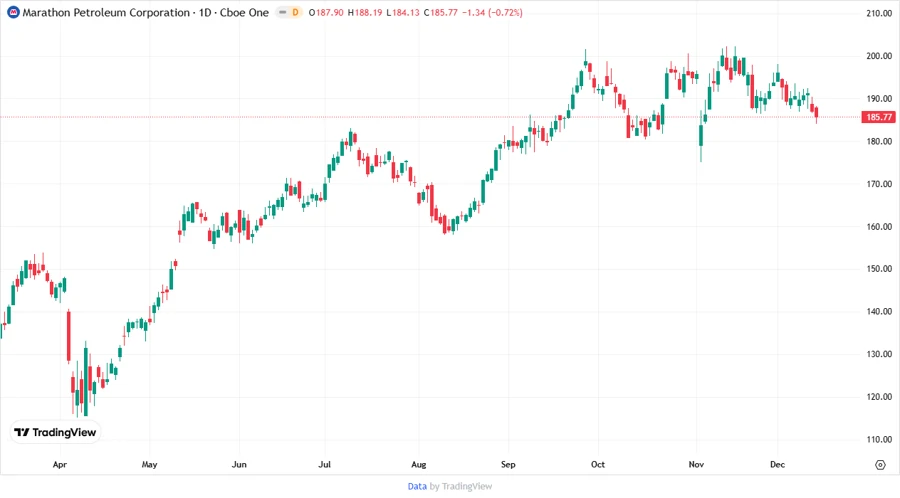Click the Cboe One exchange label
This screenshot has width=900, height=498.
coord(244,12)
